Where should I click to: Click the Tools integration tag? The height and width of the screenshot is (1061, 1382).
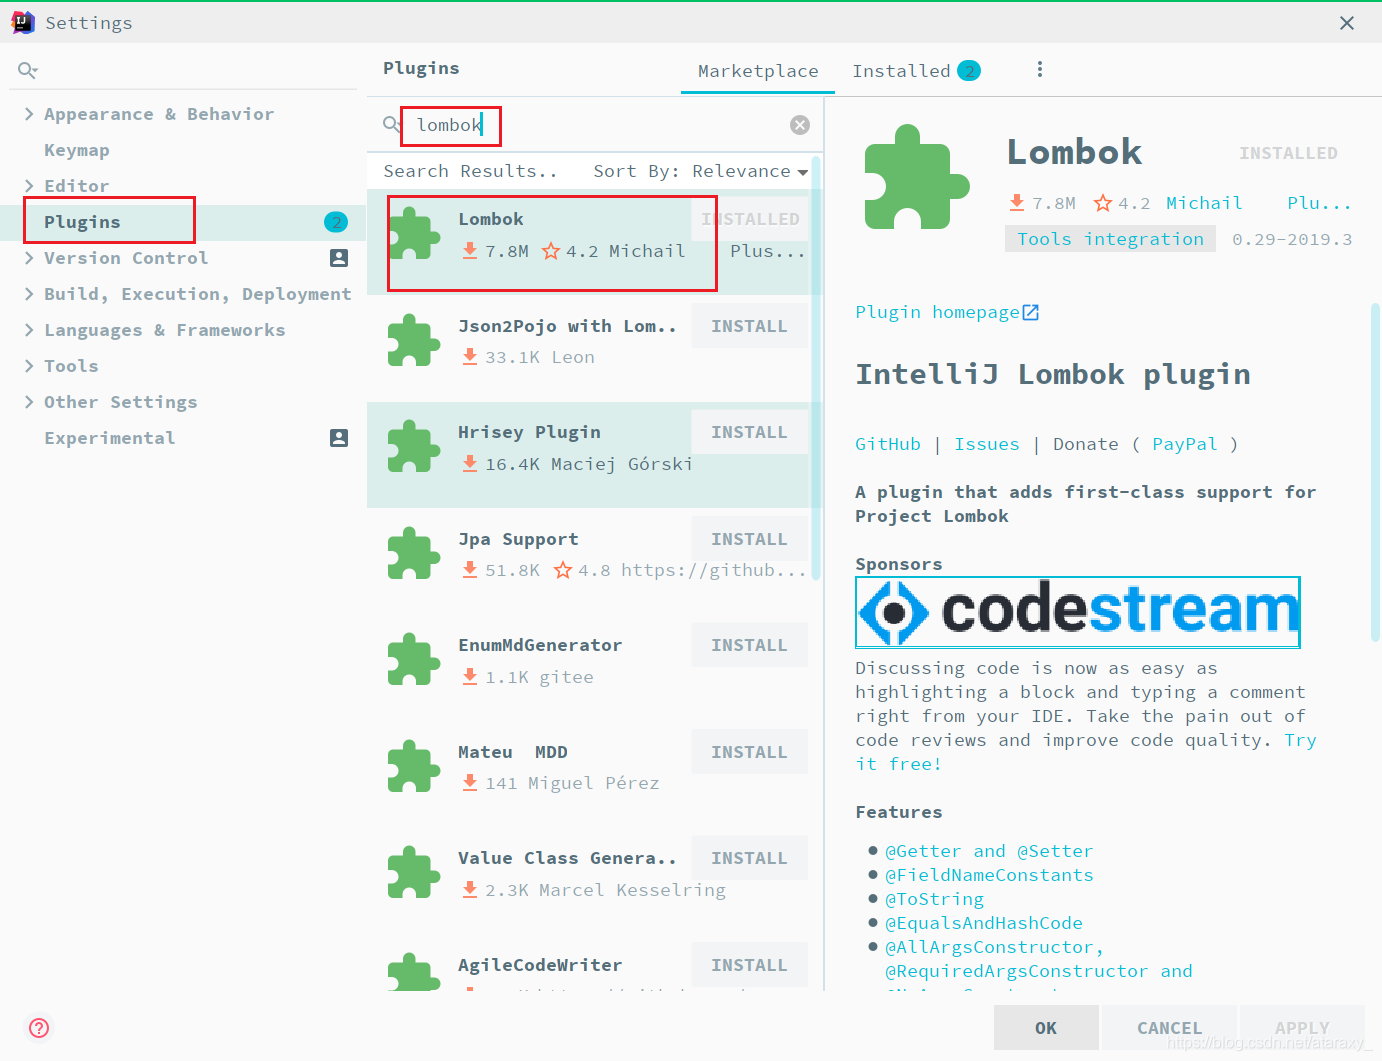[x=1110, y=239]
